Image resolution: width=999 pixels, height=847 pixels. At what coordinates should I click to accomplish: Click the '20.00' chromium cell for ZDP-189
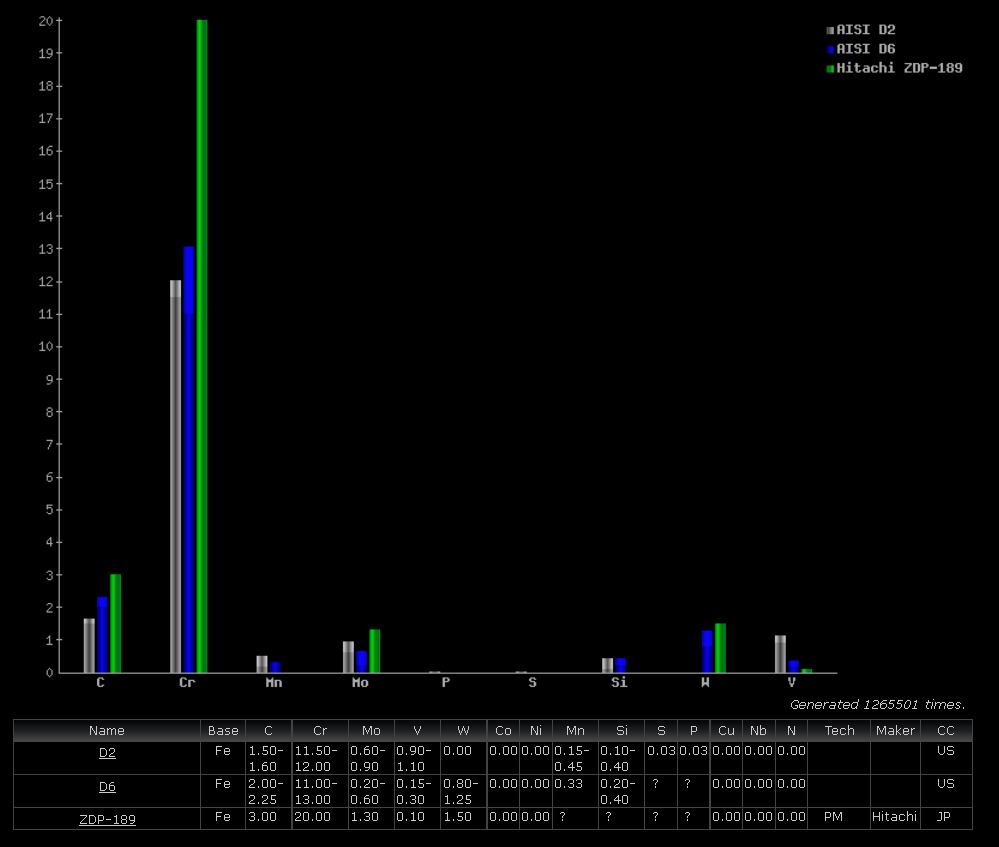pyautogui.click(x=320, y=817)
